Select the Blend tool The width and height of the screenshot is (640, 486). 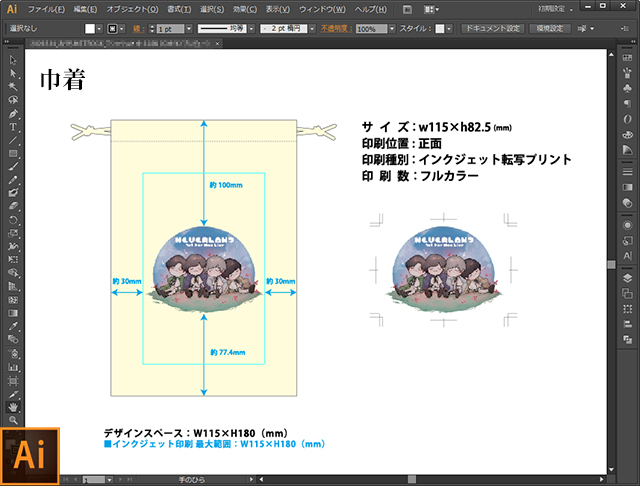13,340
